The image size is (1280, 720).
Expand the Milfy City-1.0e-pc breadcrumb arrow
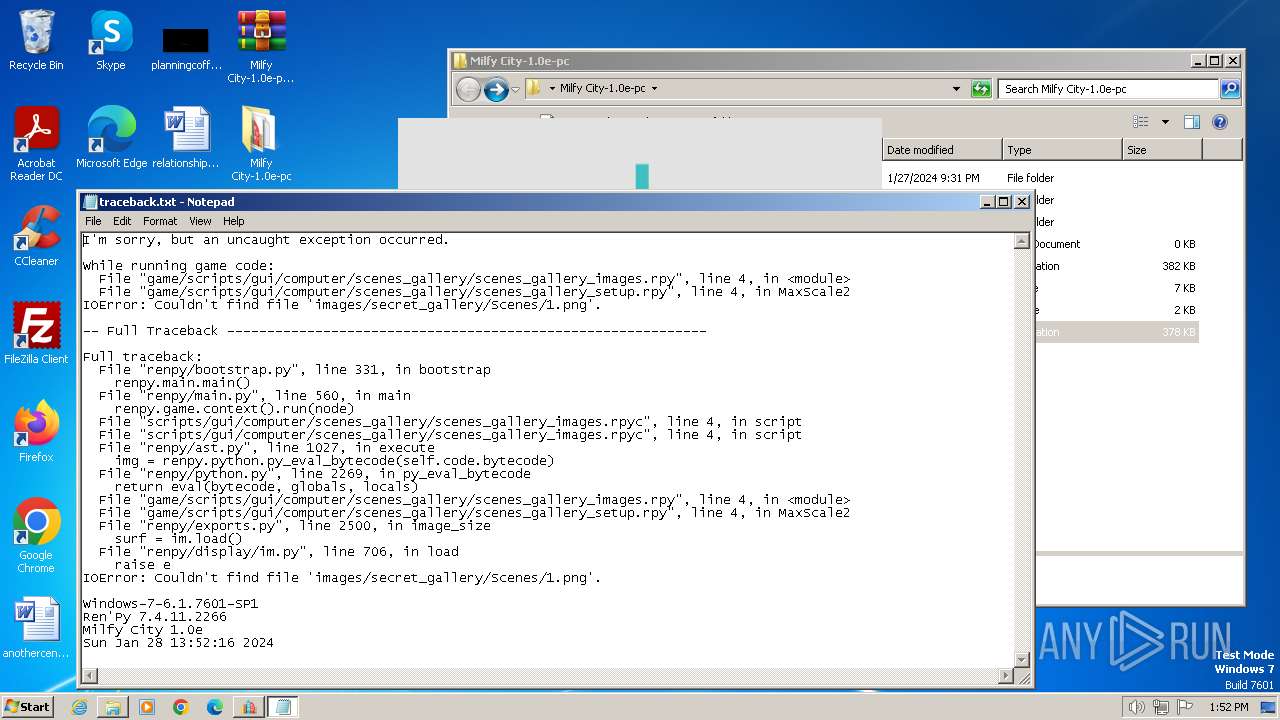[654, 88]
